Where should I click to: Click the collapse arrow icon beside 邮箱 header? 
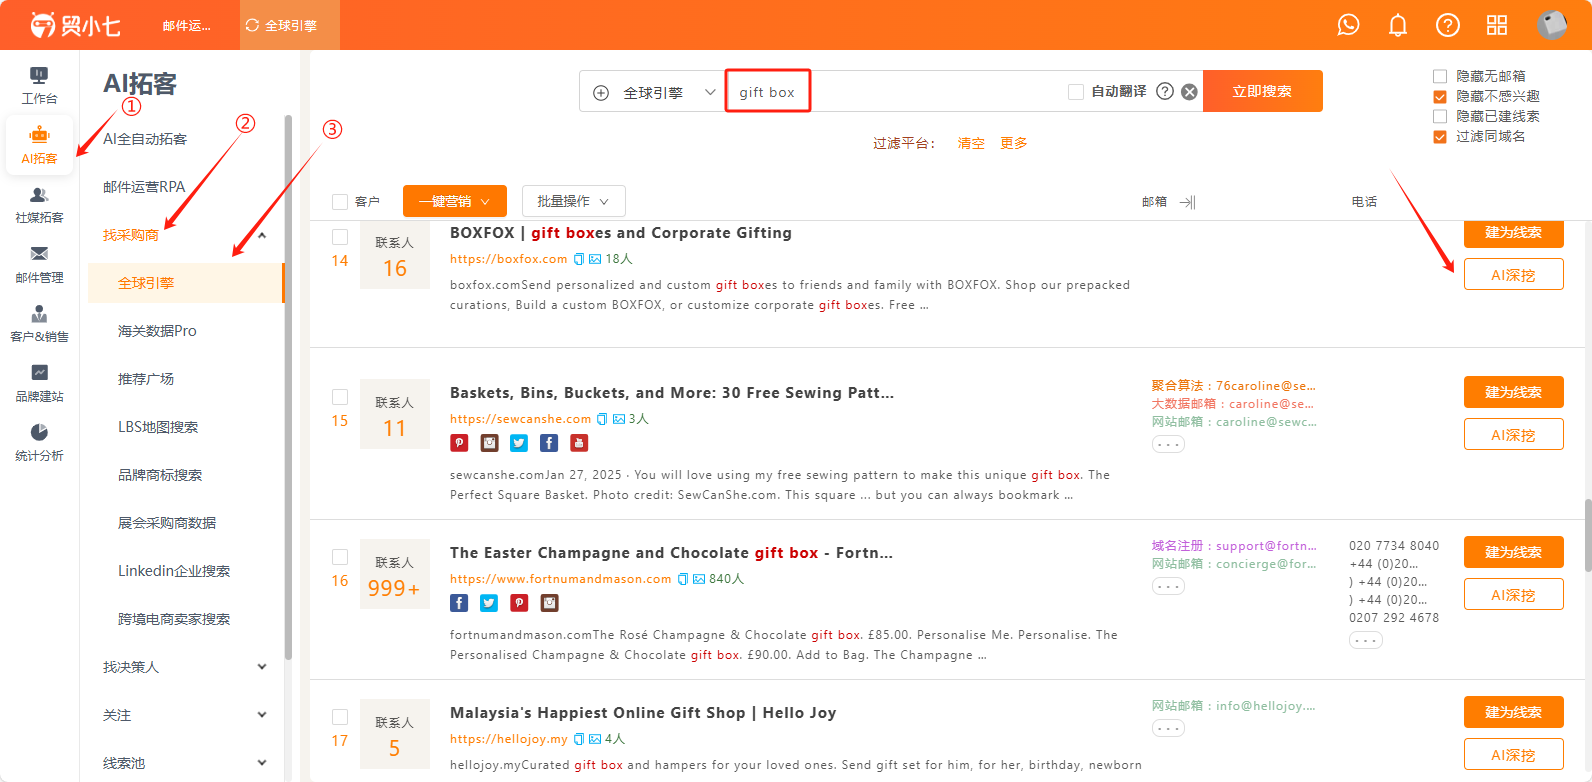(1187, 202)
